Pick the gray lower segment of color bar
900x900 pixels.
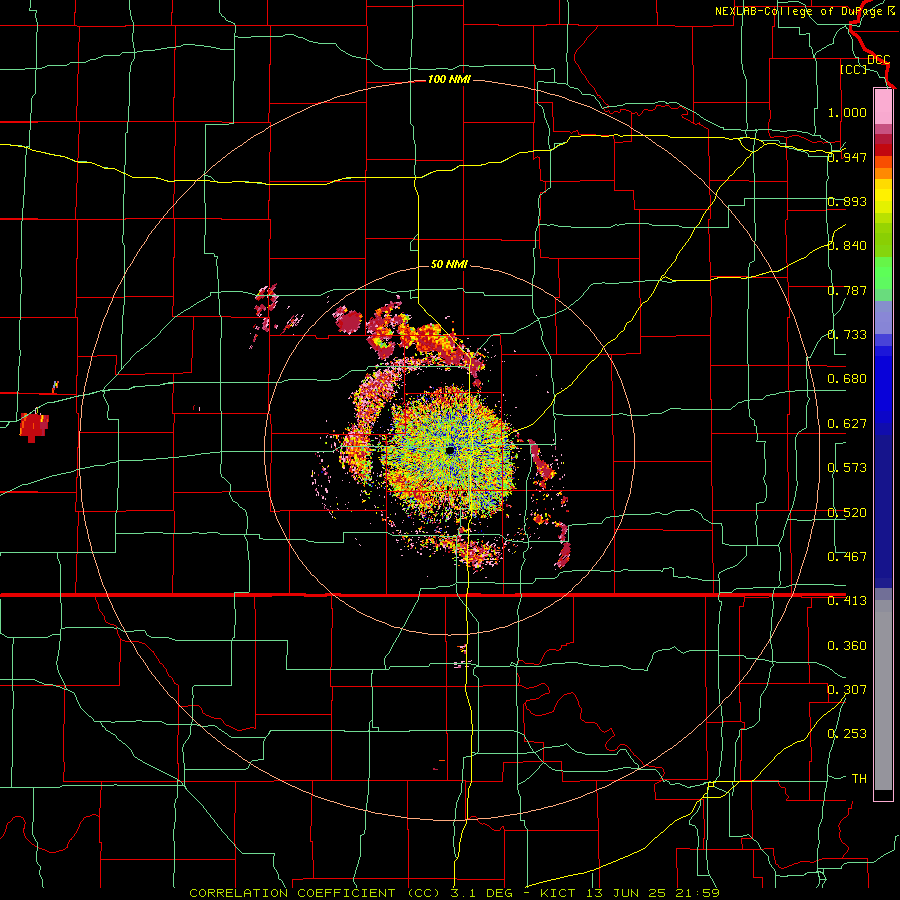883,695
